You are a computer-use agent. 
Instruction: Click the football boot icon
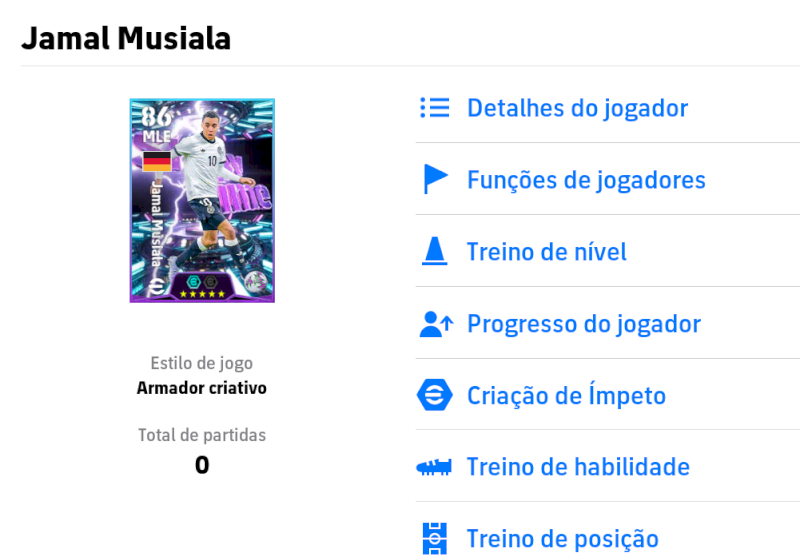tap(434, 467)
